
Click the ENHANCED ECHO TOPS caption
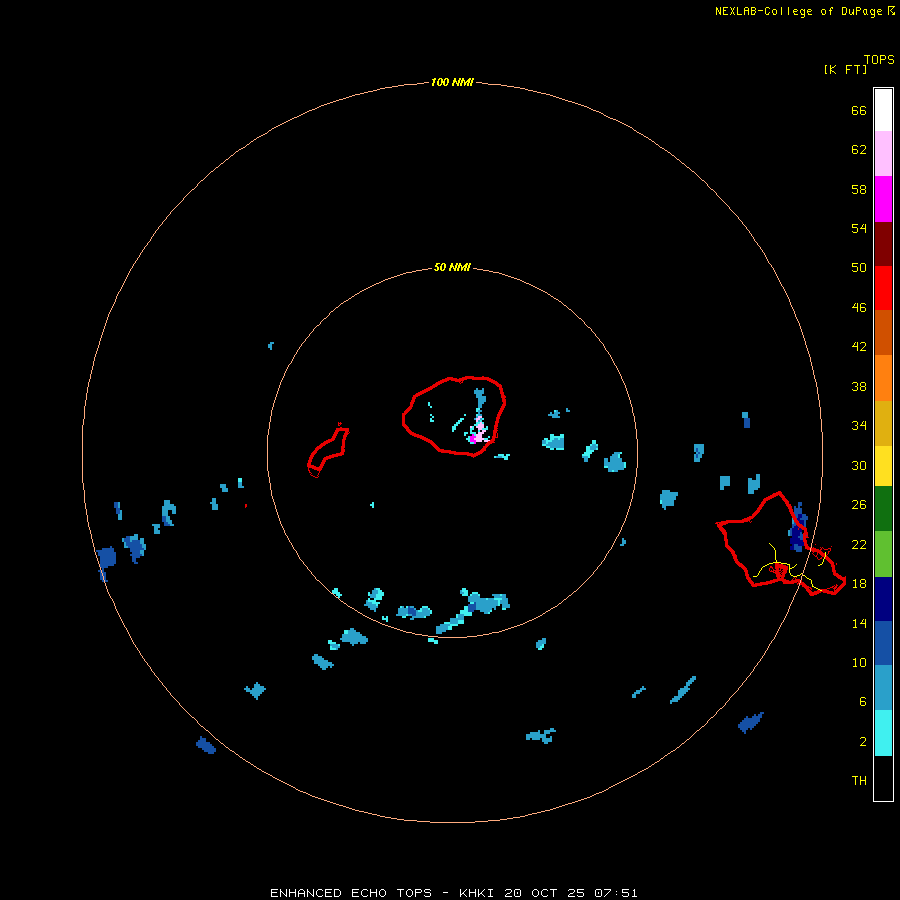coord(351,893)
